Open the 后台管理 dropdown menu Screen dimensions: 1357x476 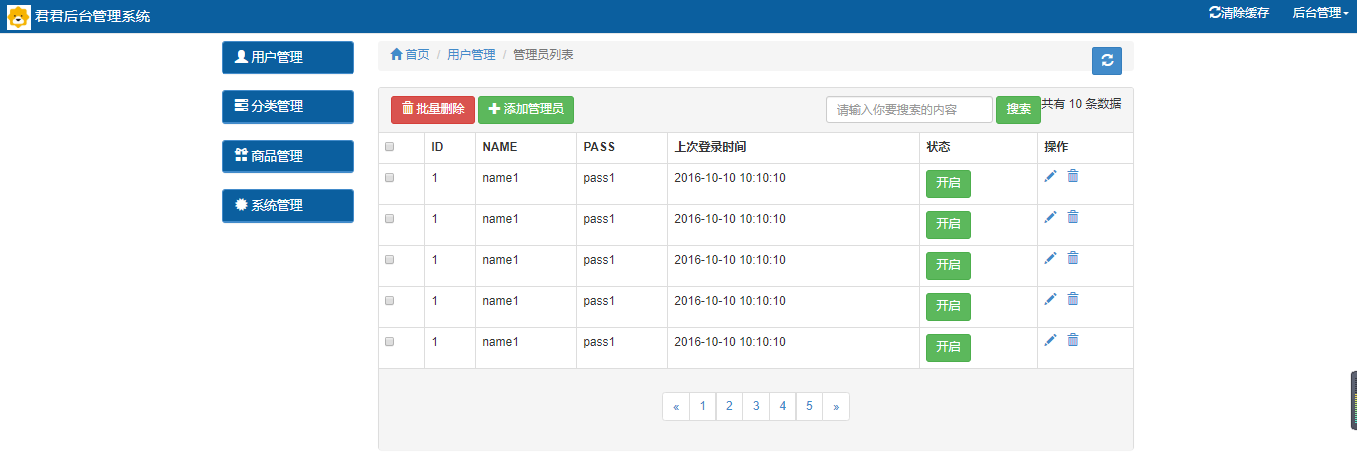point(1320,13)
